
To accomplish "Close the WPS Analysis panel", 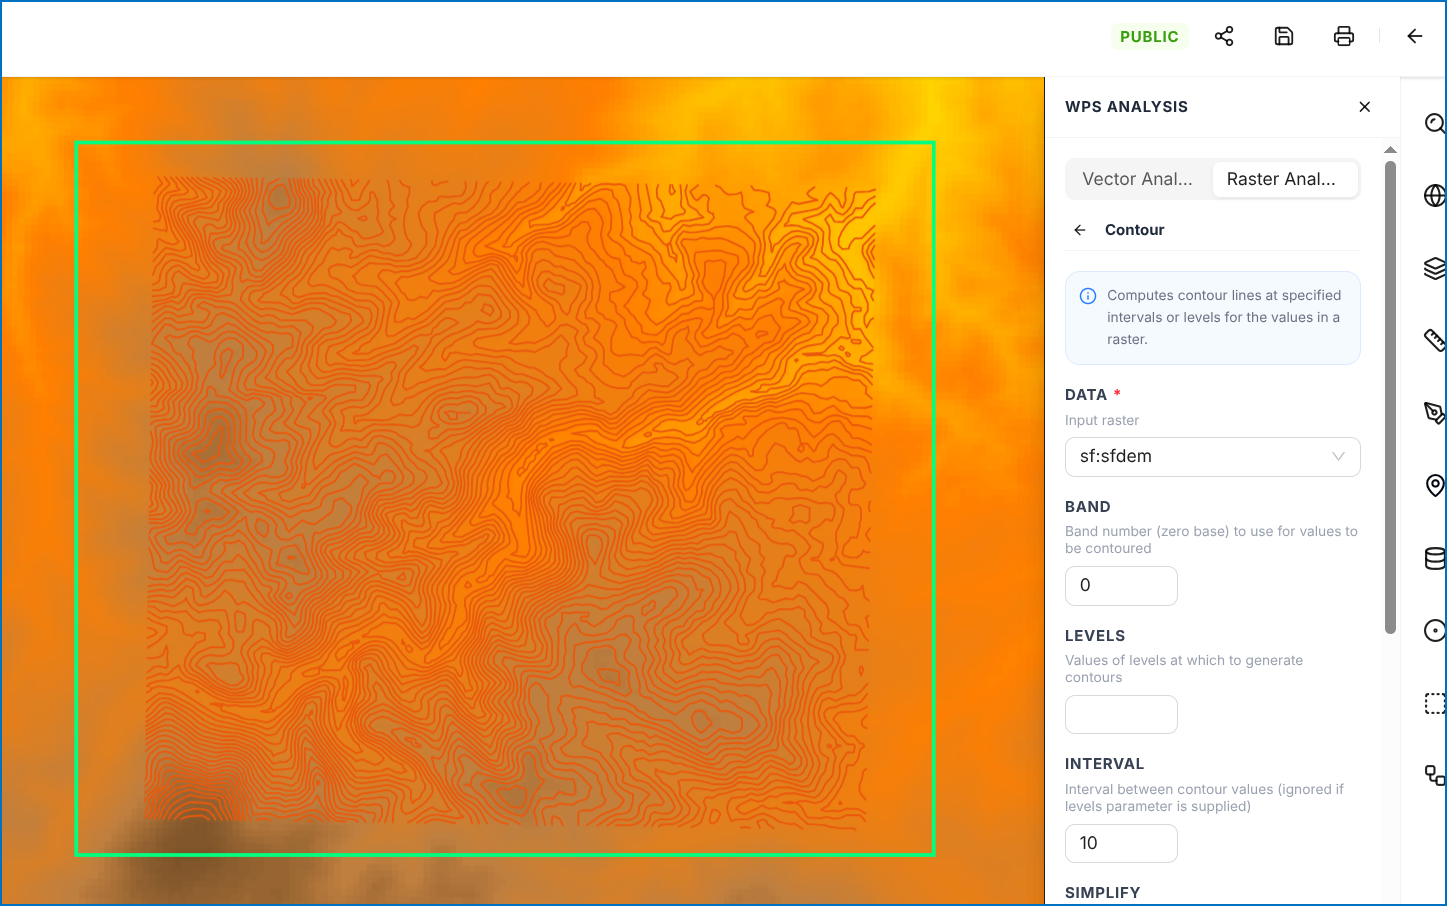I will (1365, 107).
